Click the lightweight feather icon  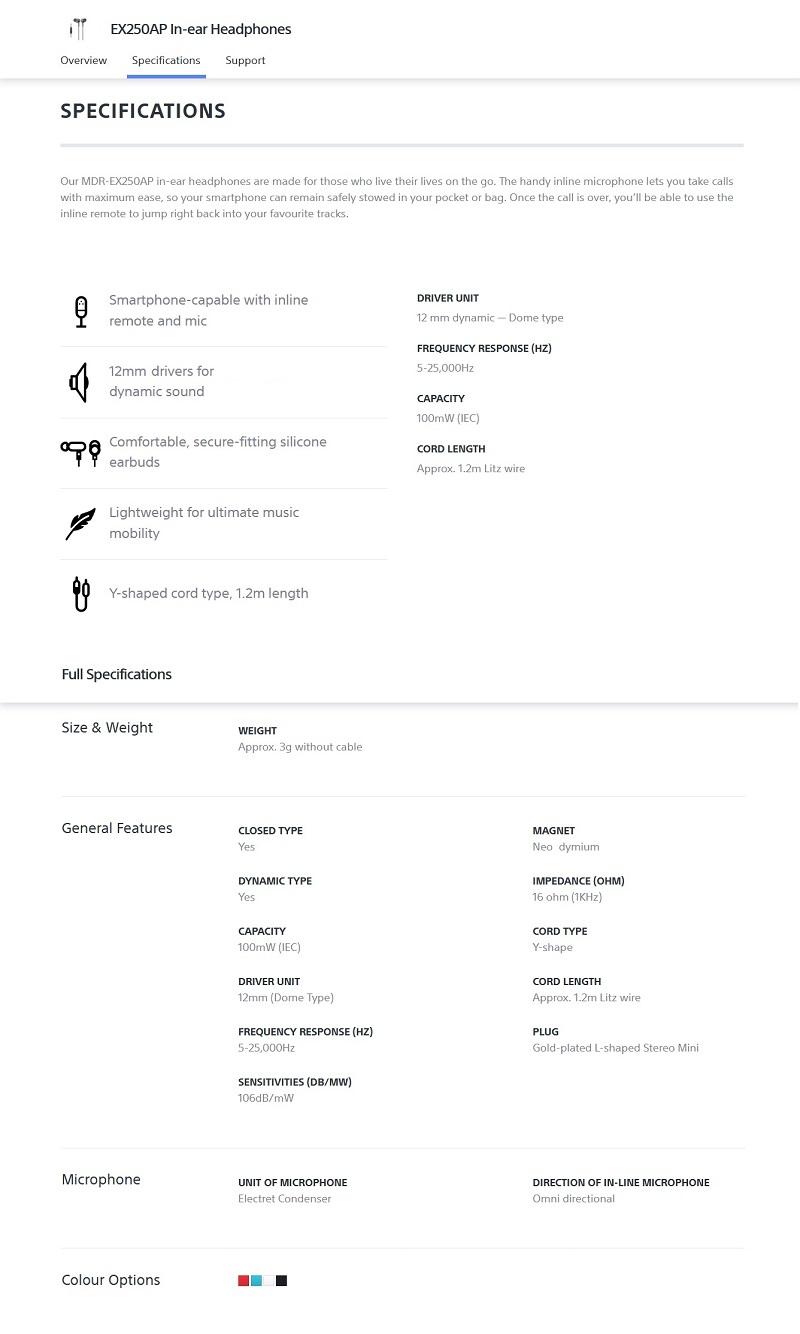80,523
